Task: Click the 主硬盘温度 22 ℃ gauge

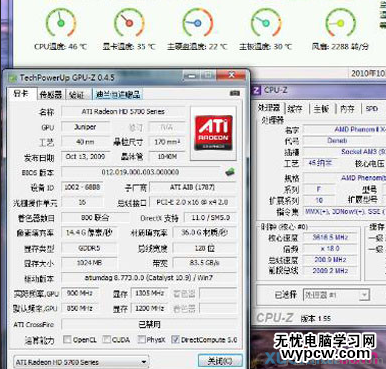Action: [x=197, y=23]
